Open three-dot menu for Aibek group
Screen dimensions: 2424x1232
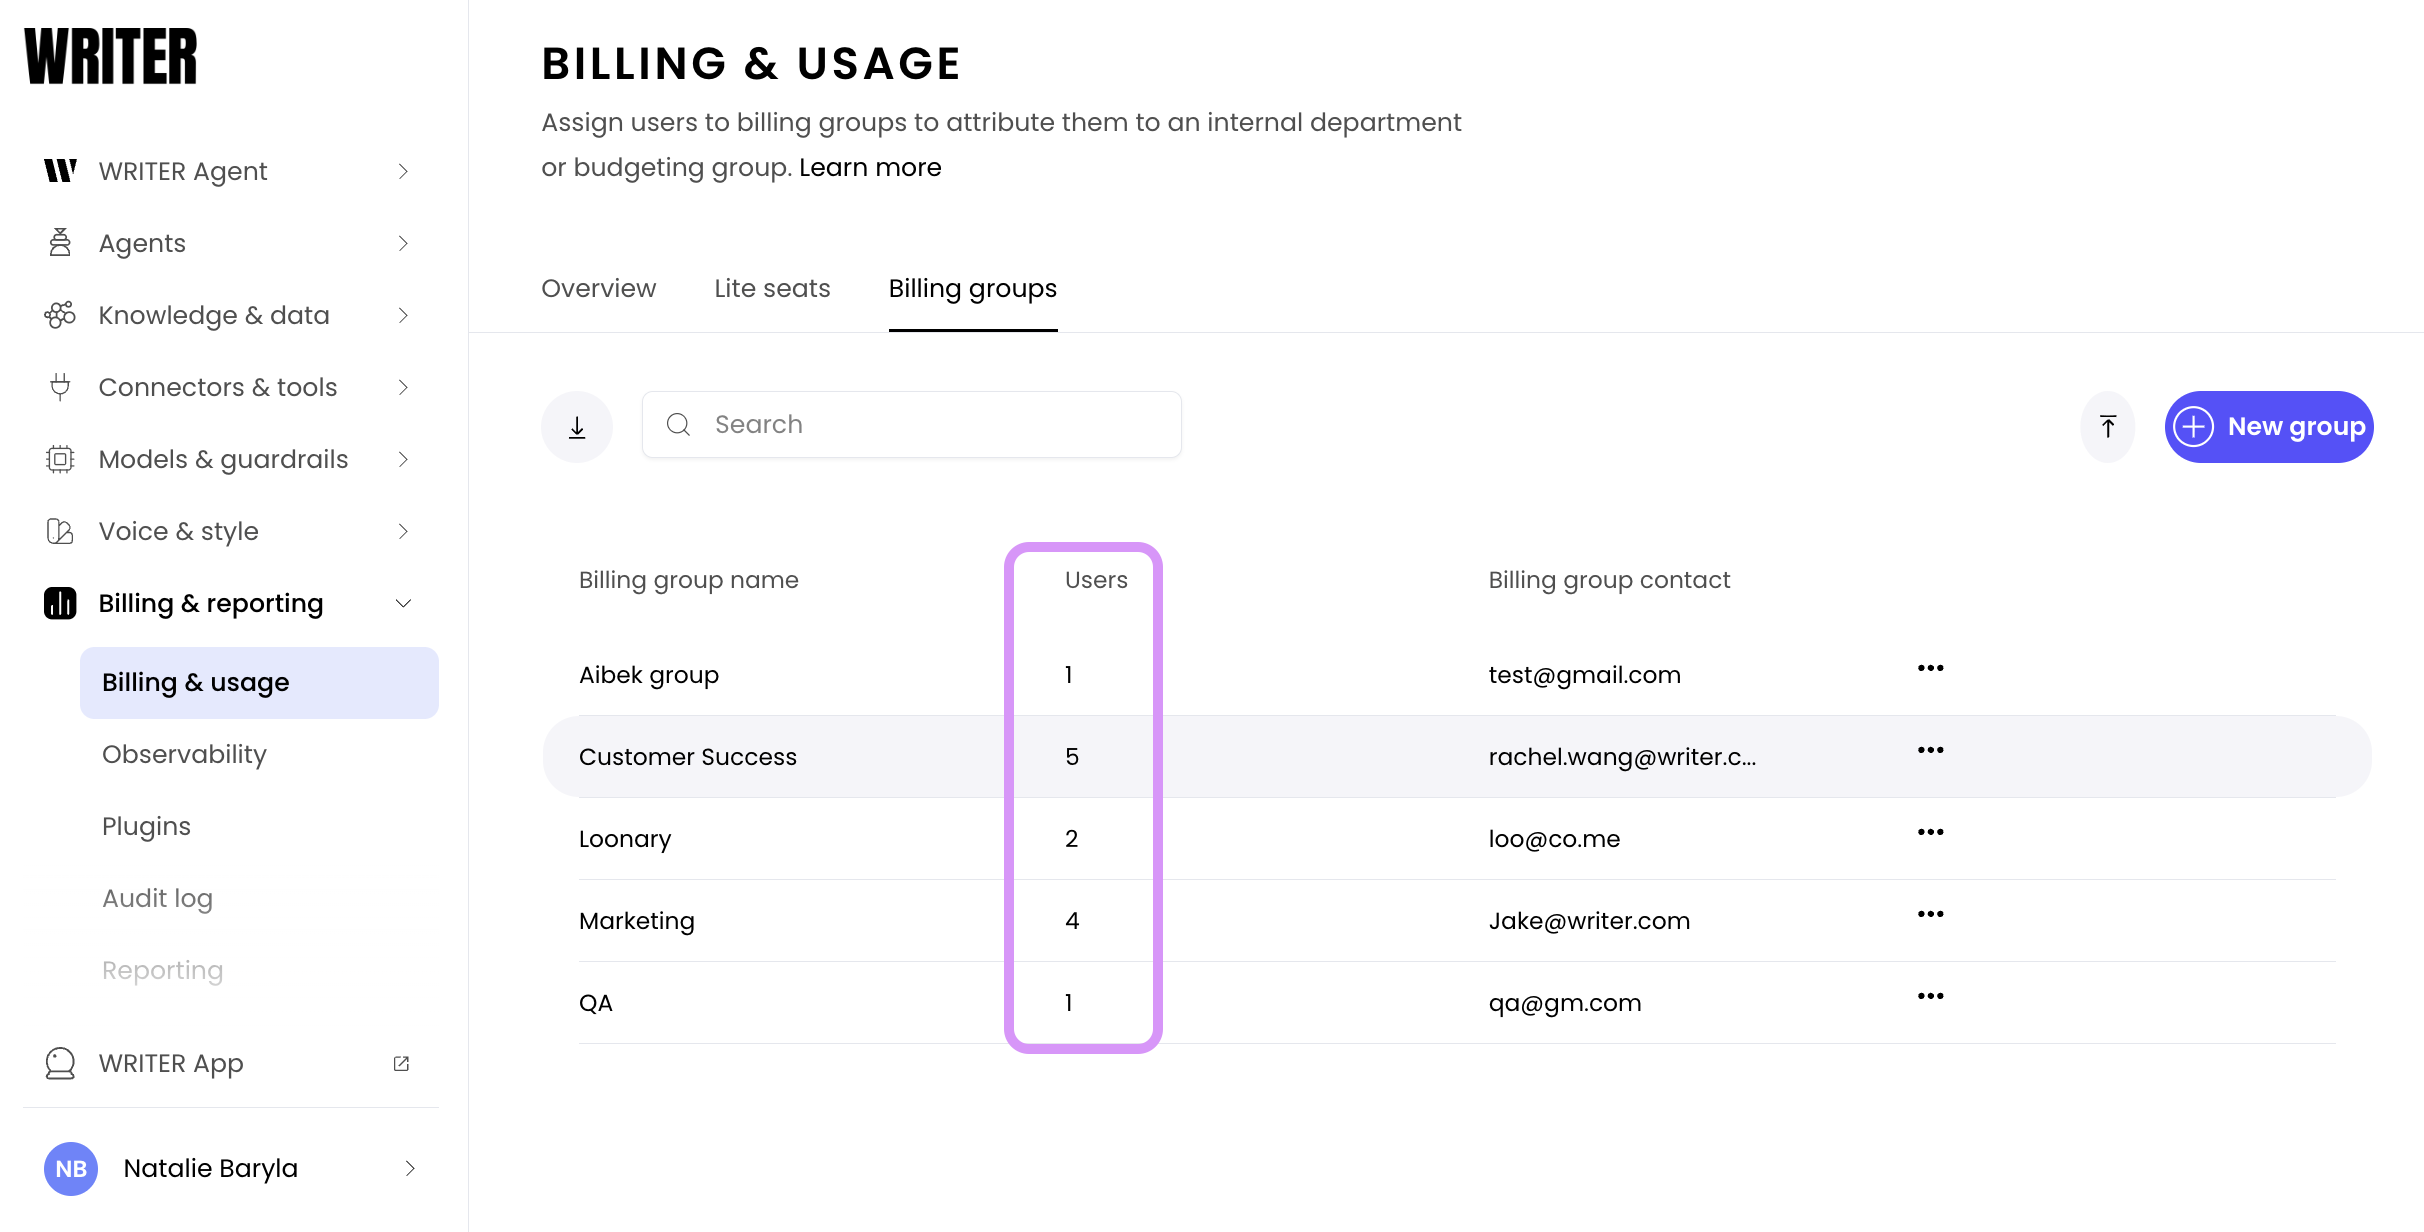tap(1930, 668)
